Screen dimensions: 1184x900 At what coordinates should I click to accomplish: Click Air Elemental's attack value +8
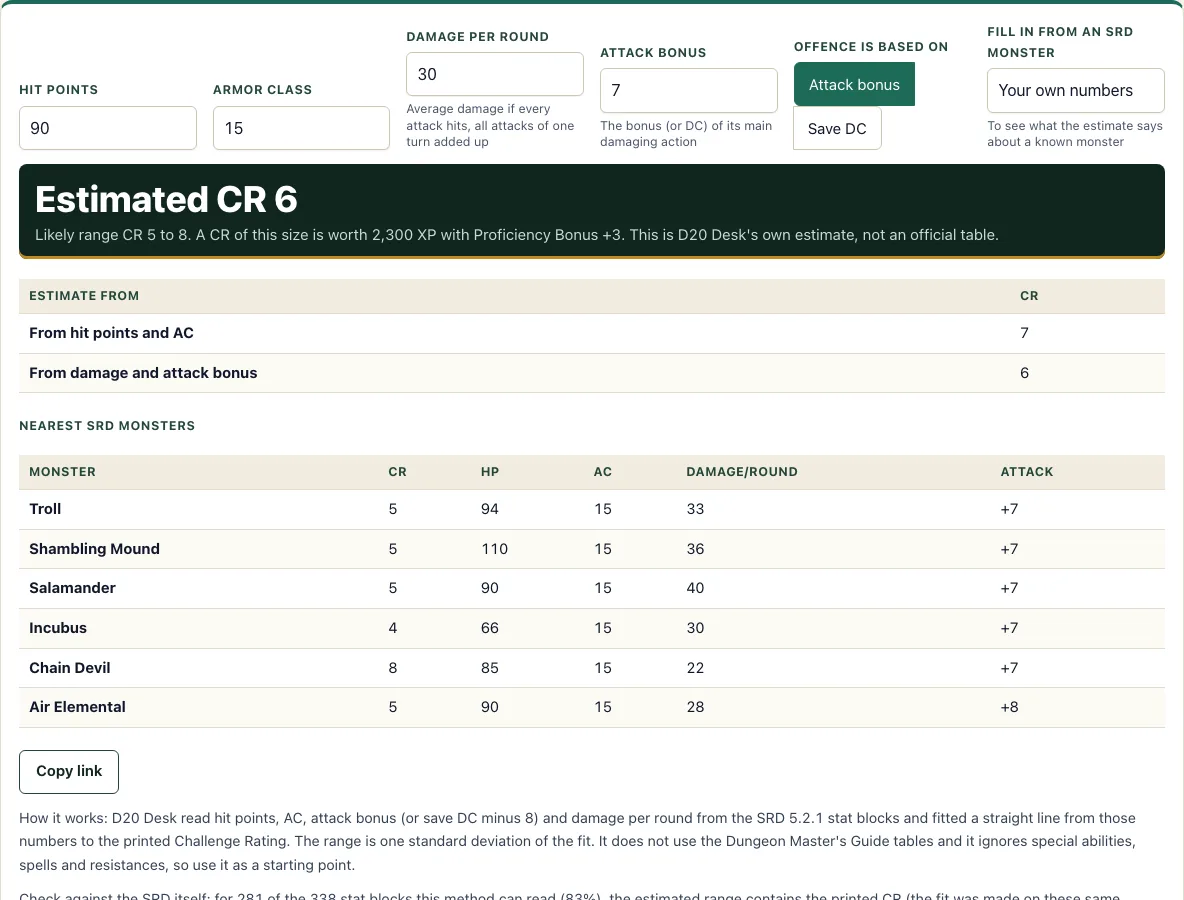1010,707
